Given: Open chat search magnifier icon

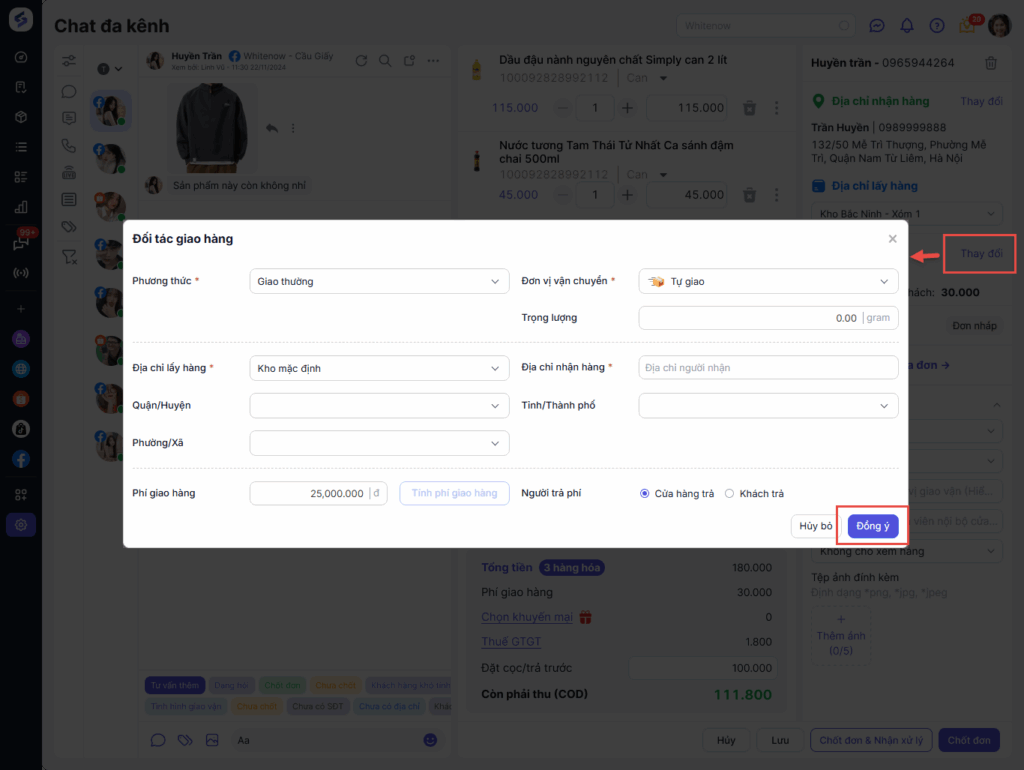Looking at the screenshot, I should point(385,61).
